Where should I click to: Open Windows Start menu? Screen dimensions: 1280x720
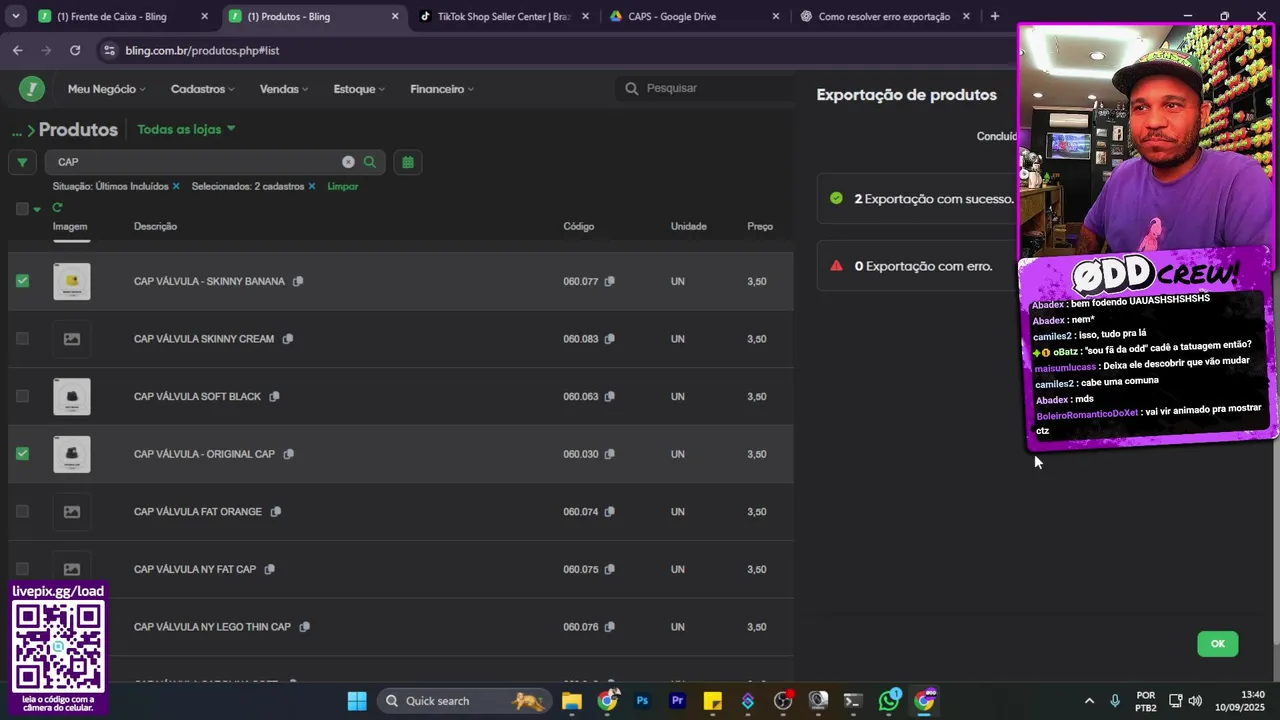(x=357, y=701)
